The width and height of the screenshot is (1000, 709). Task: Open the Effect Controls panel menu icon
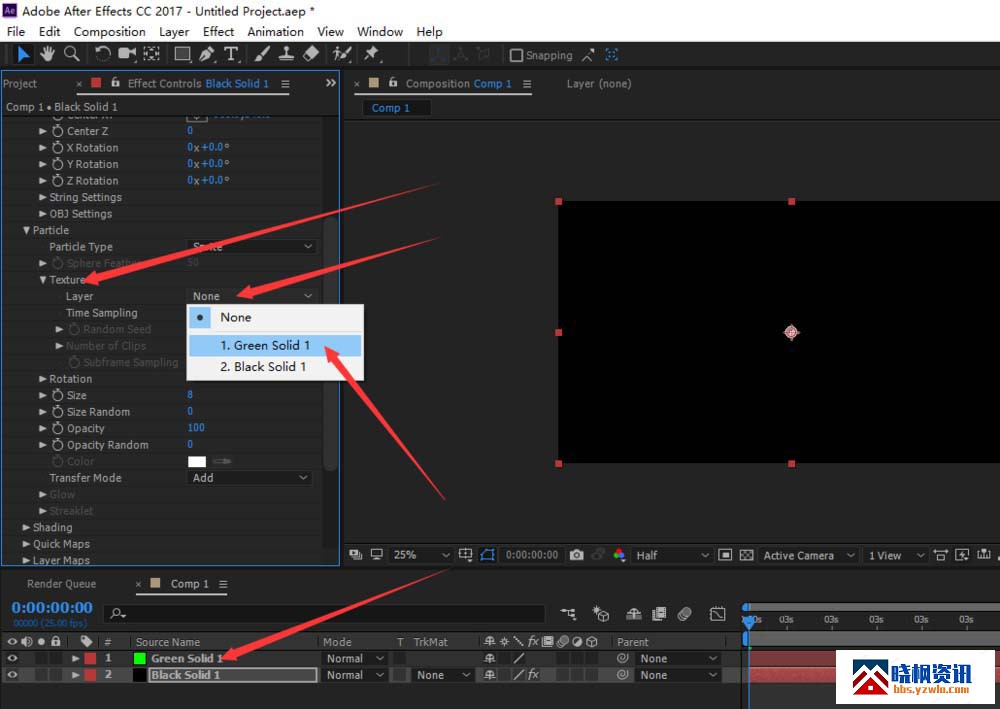[285, 84]
